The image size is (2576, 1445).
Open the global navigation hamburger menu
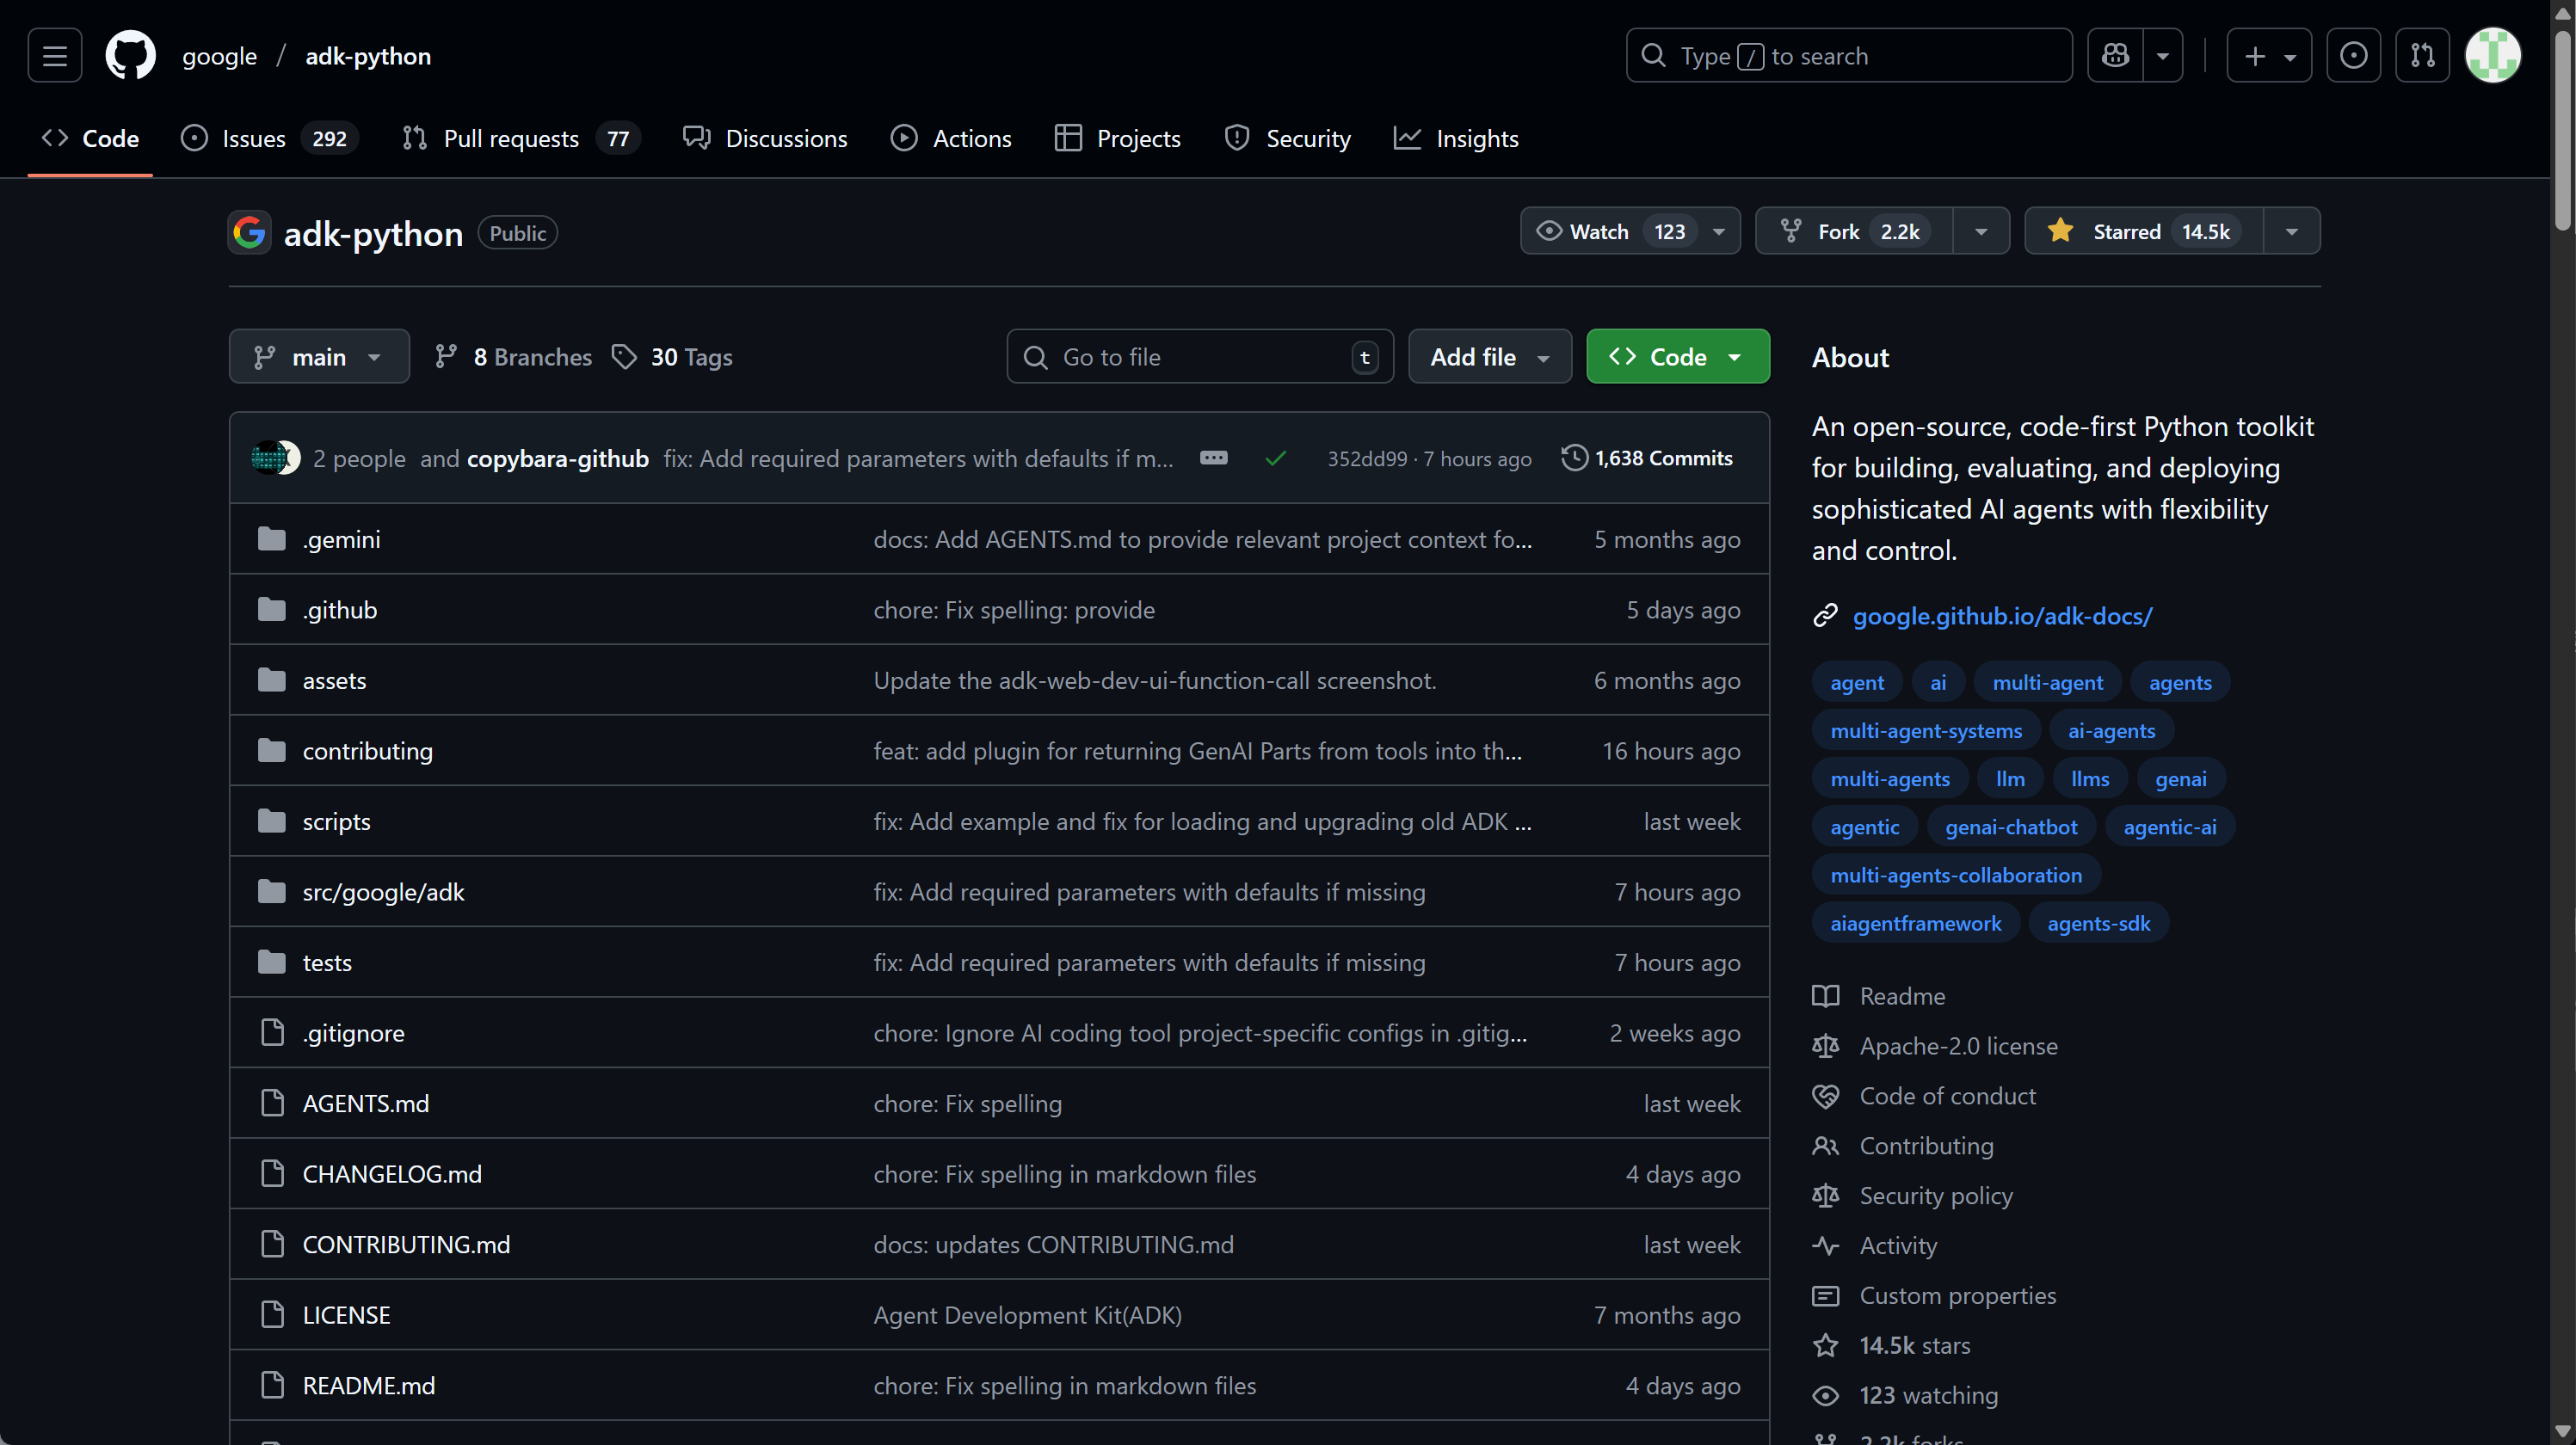pyautogui.click(x=55, y=56)
